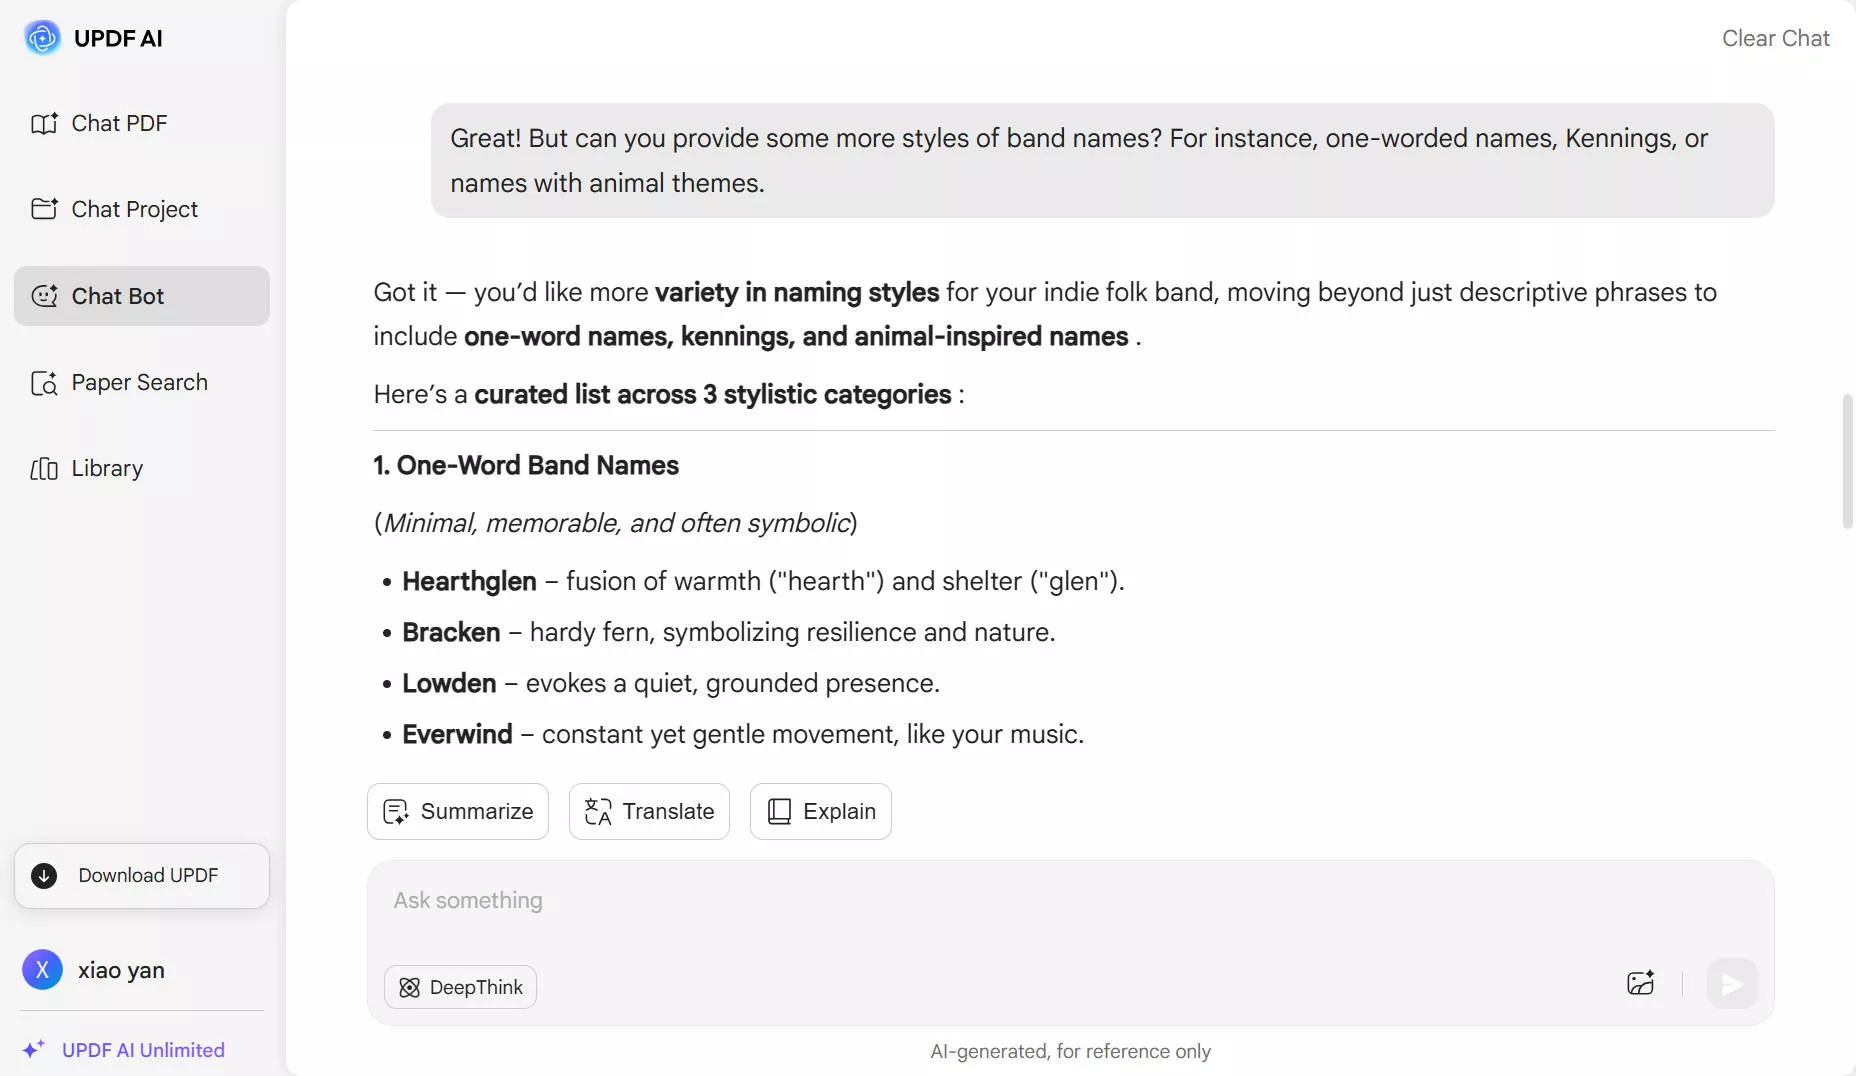Click the Download UPDF button label
This screenshot has height=1076, width=1856.
(x=148, y=876)
